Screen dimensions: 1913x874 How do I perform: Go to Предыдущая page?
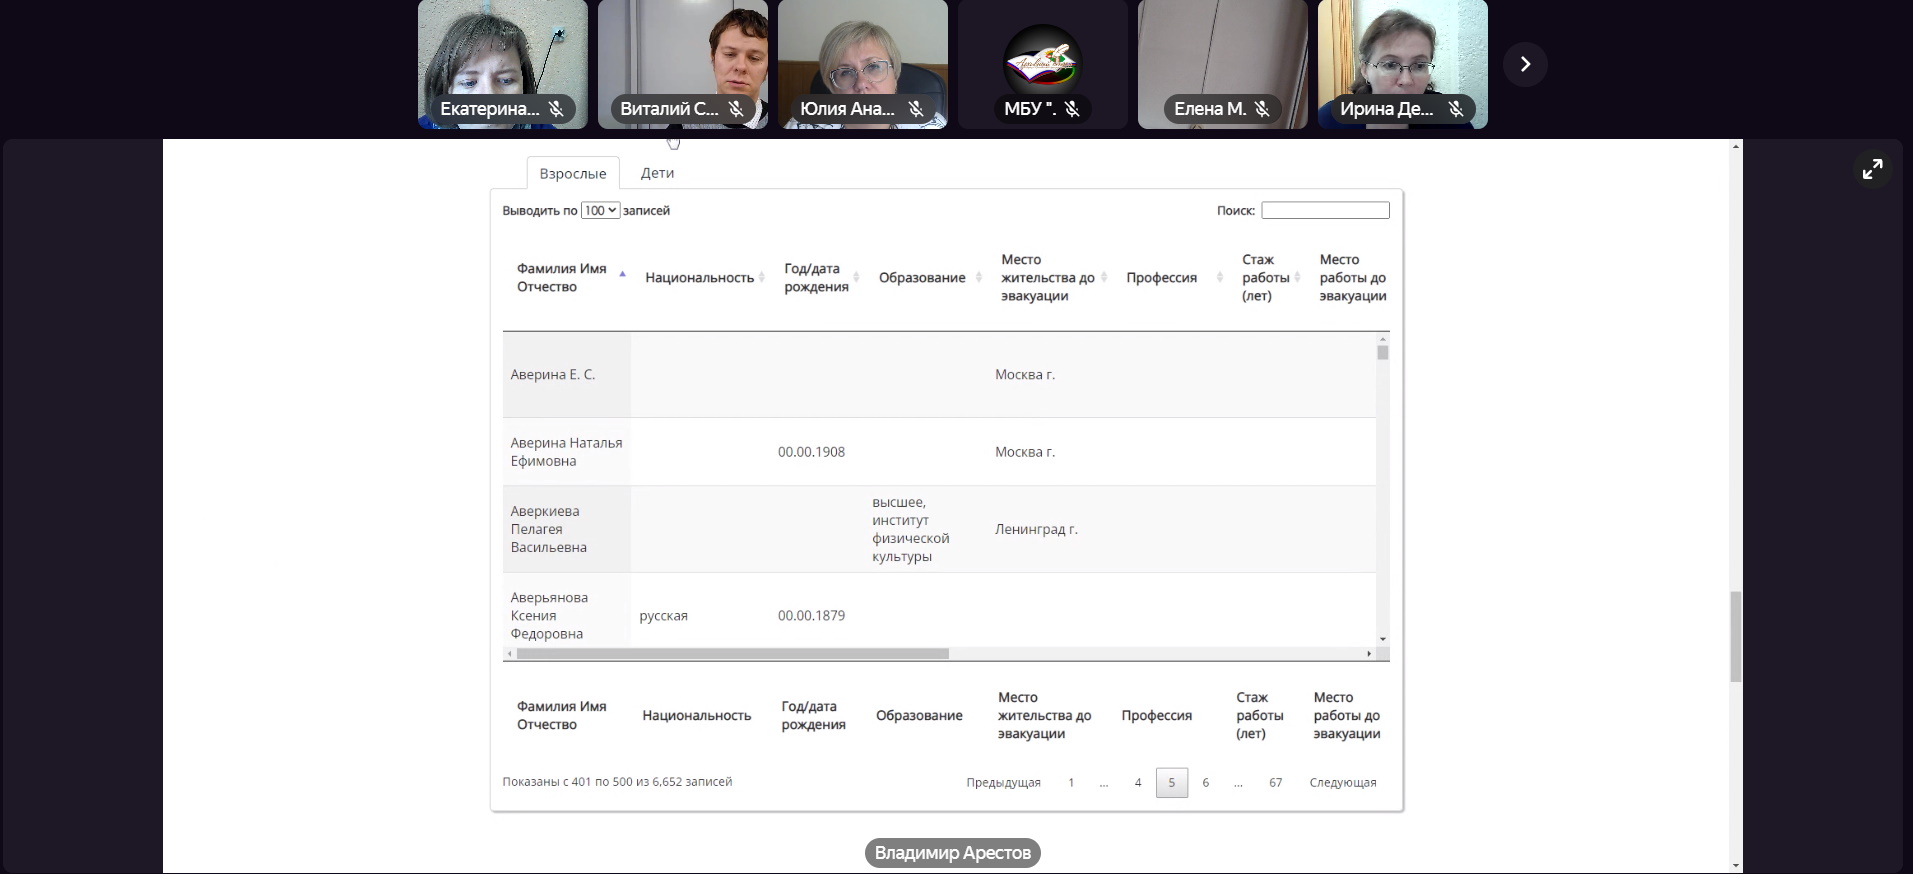pyautogui.click(x=1003, y=783)
